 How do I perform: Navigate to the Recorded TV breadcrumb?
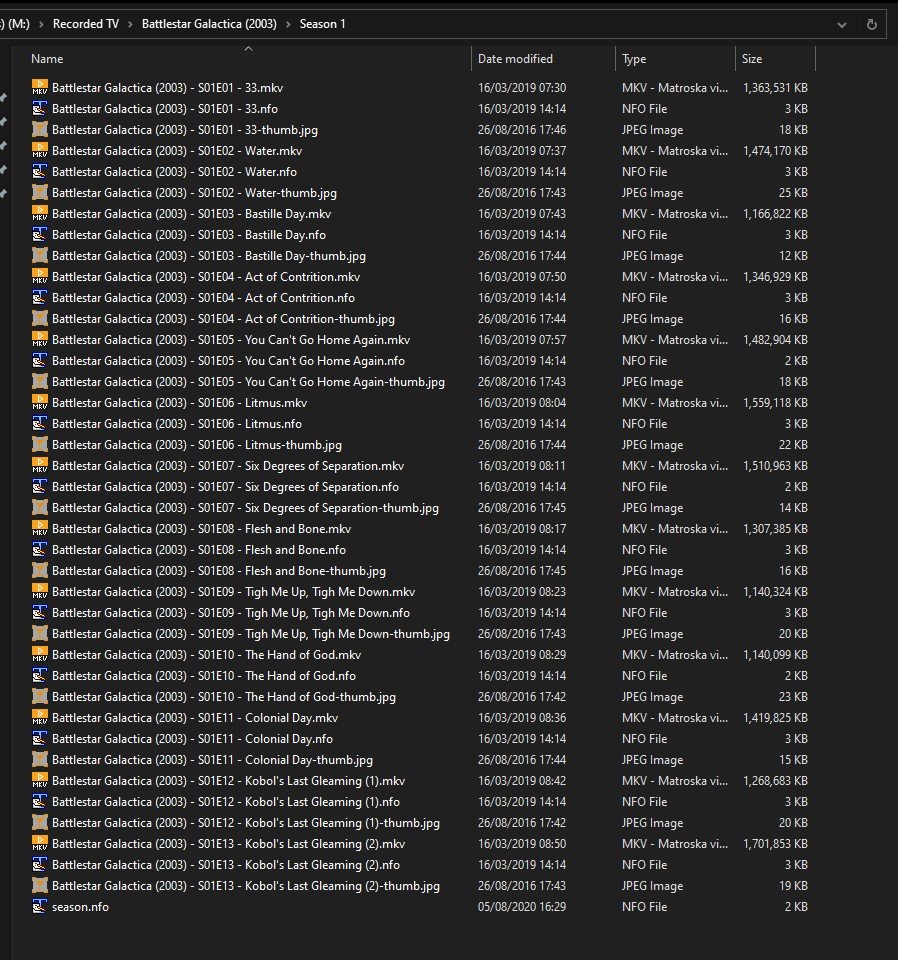(x=86, y=24)
